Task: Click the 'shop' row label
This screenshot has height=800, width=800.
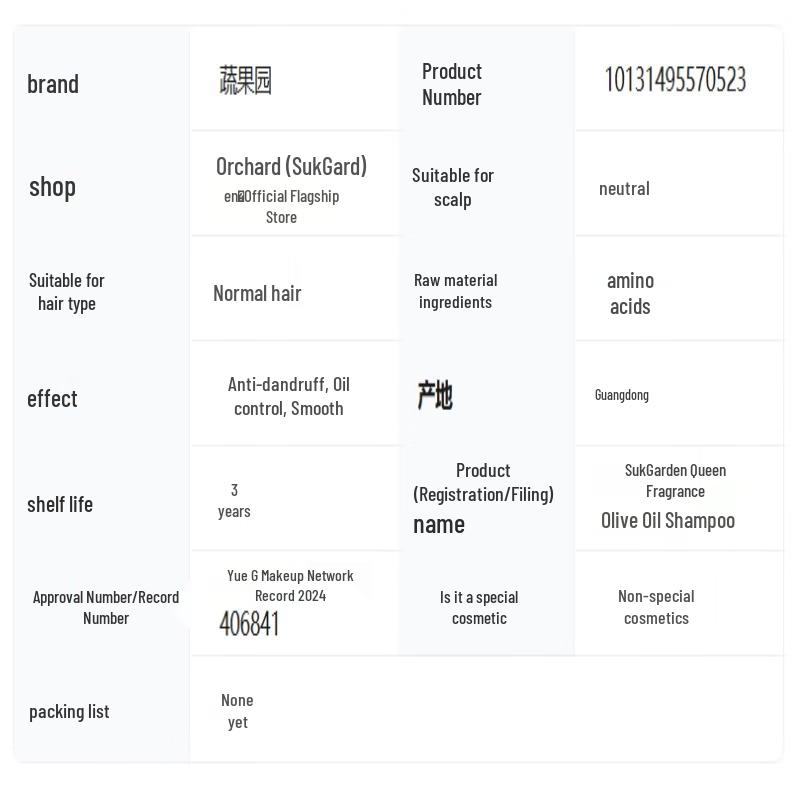Action: tap(52, 187)
